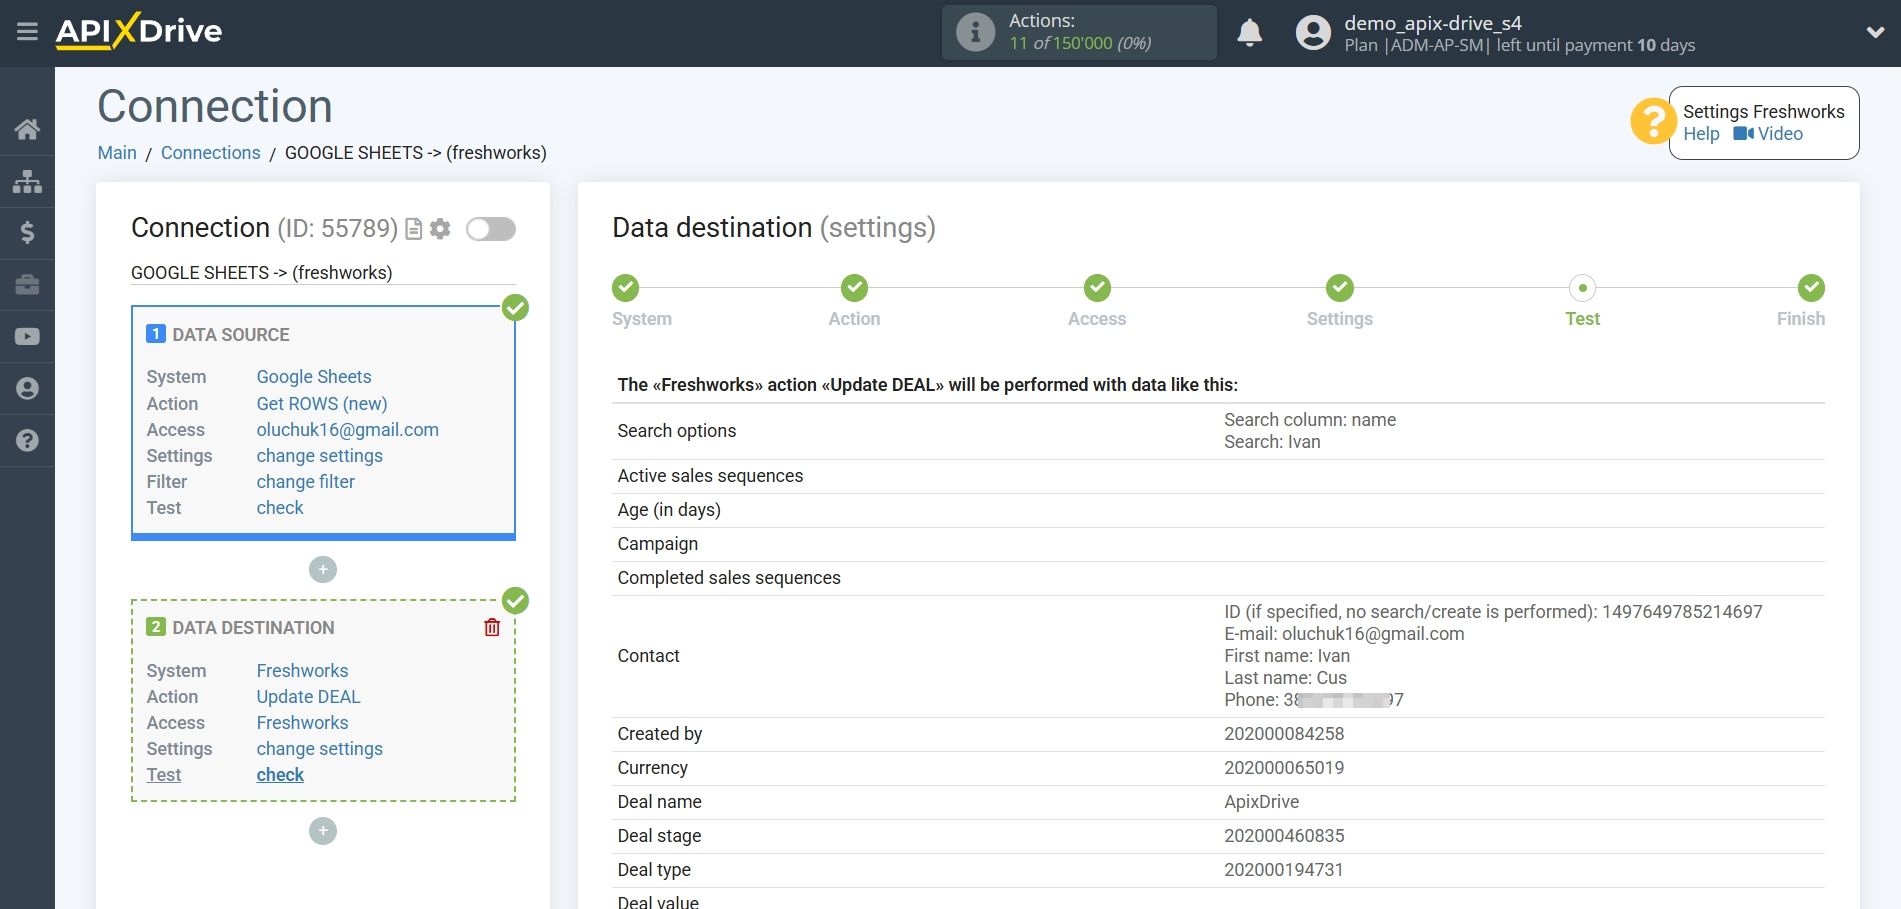Image resolution: width=1901 pixels, height=909 pixels.
Task: Go to the Settings step
Action: [1340, 288]
